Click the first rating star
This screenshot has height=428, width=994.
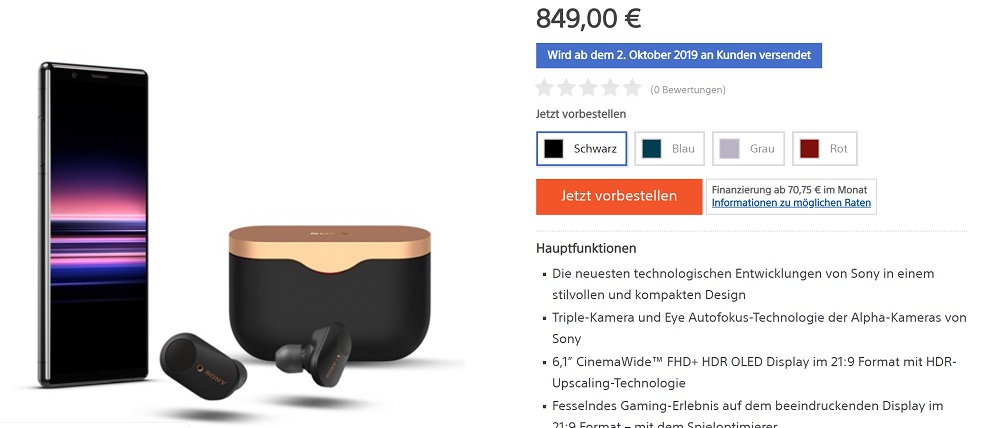tap(545, 88)
